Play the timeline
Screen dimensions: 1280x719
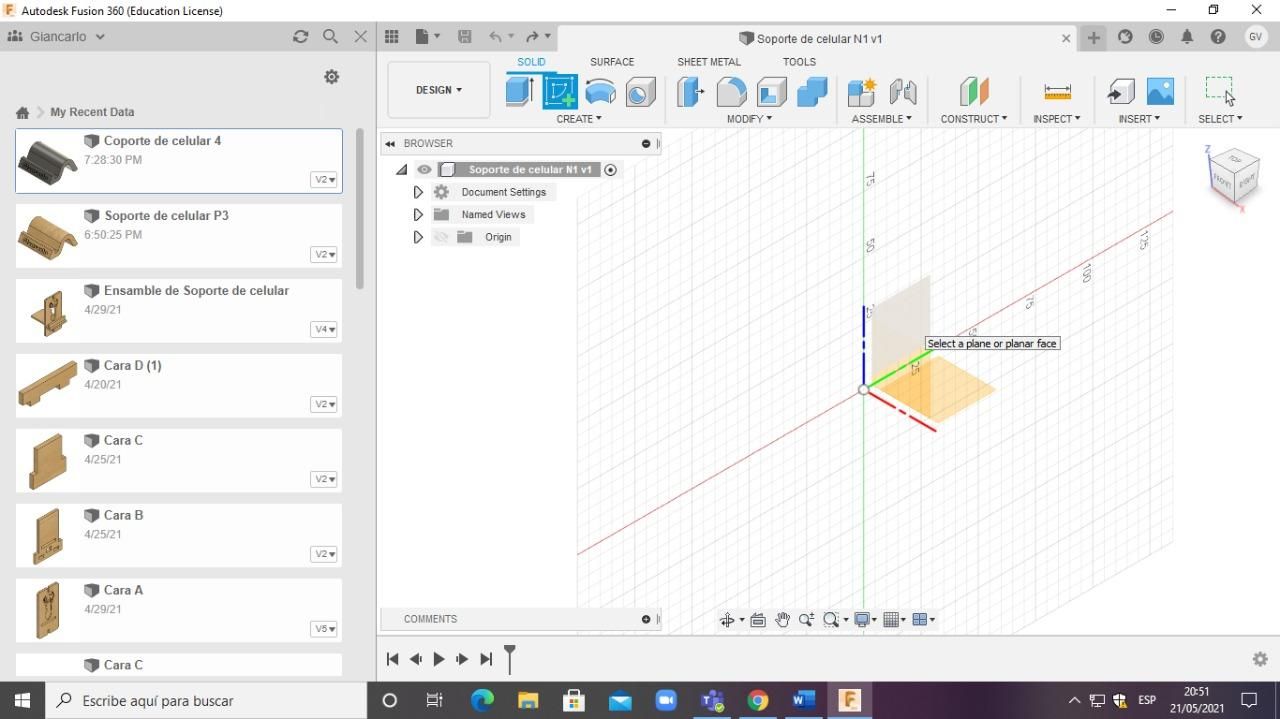tap(438, 659)
